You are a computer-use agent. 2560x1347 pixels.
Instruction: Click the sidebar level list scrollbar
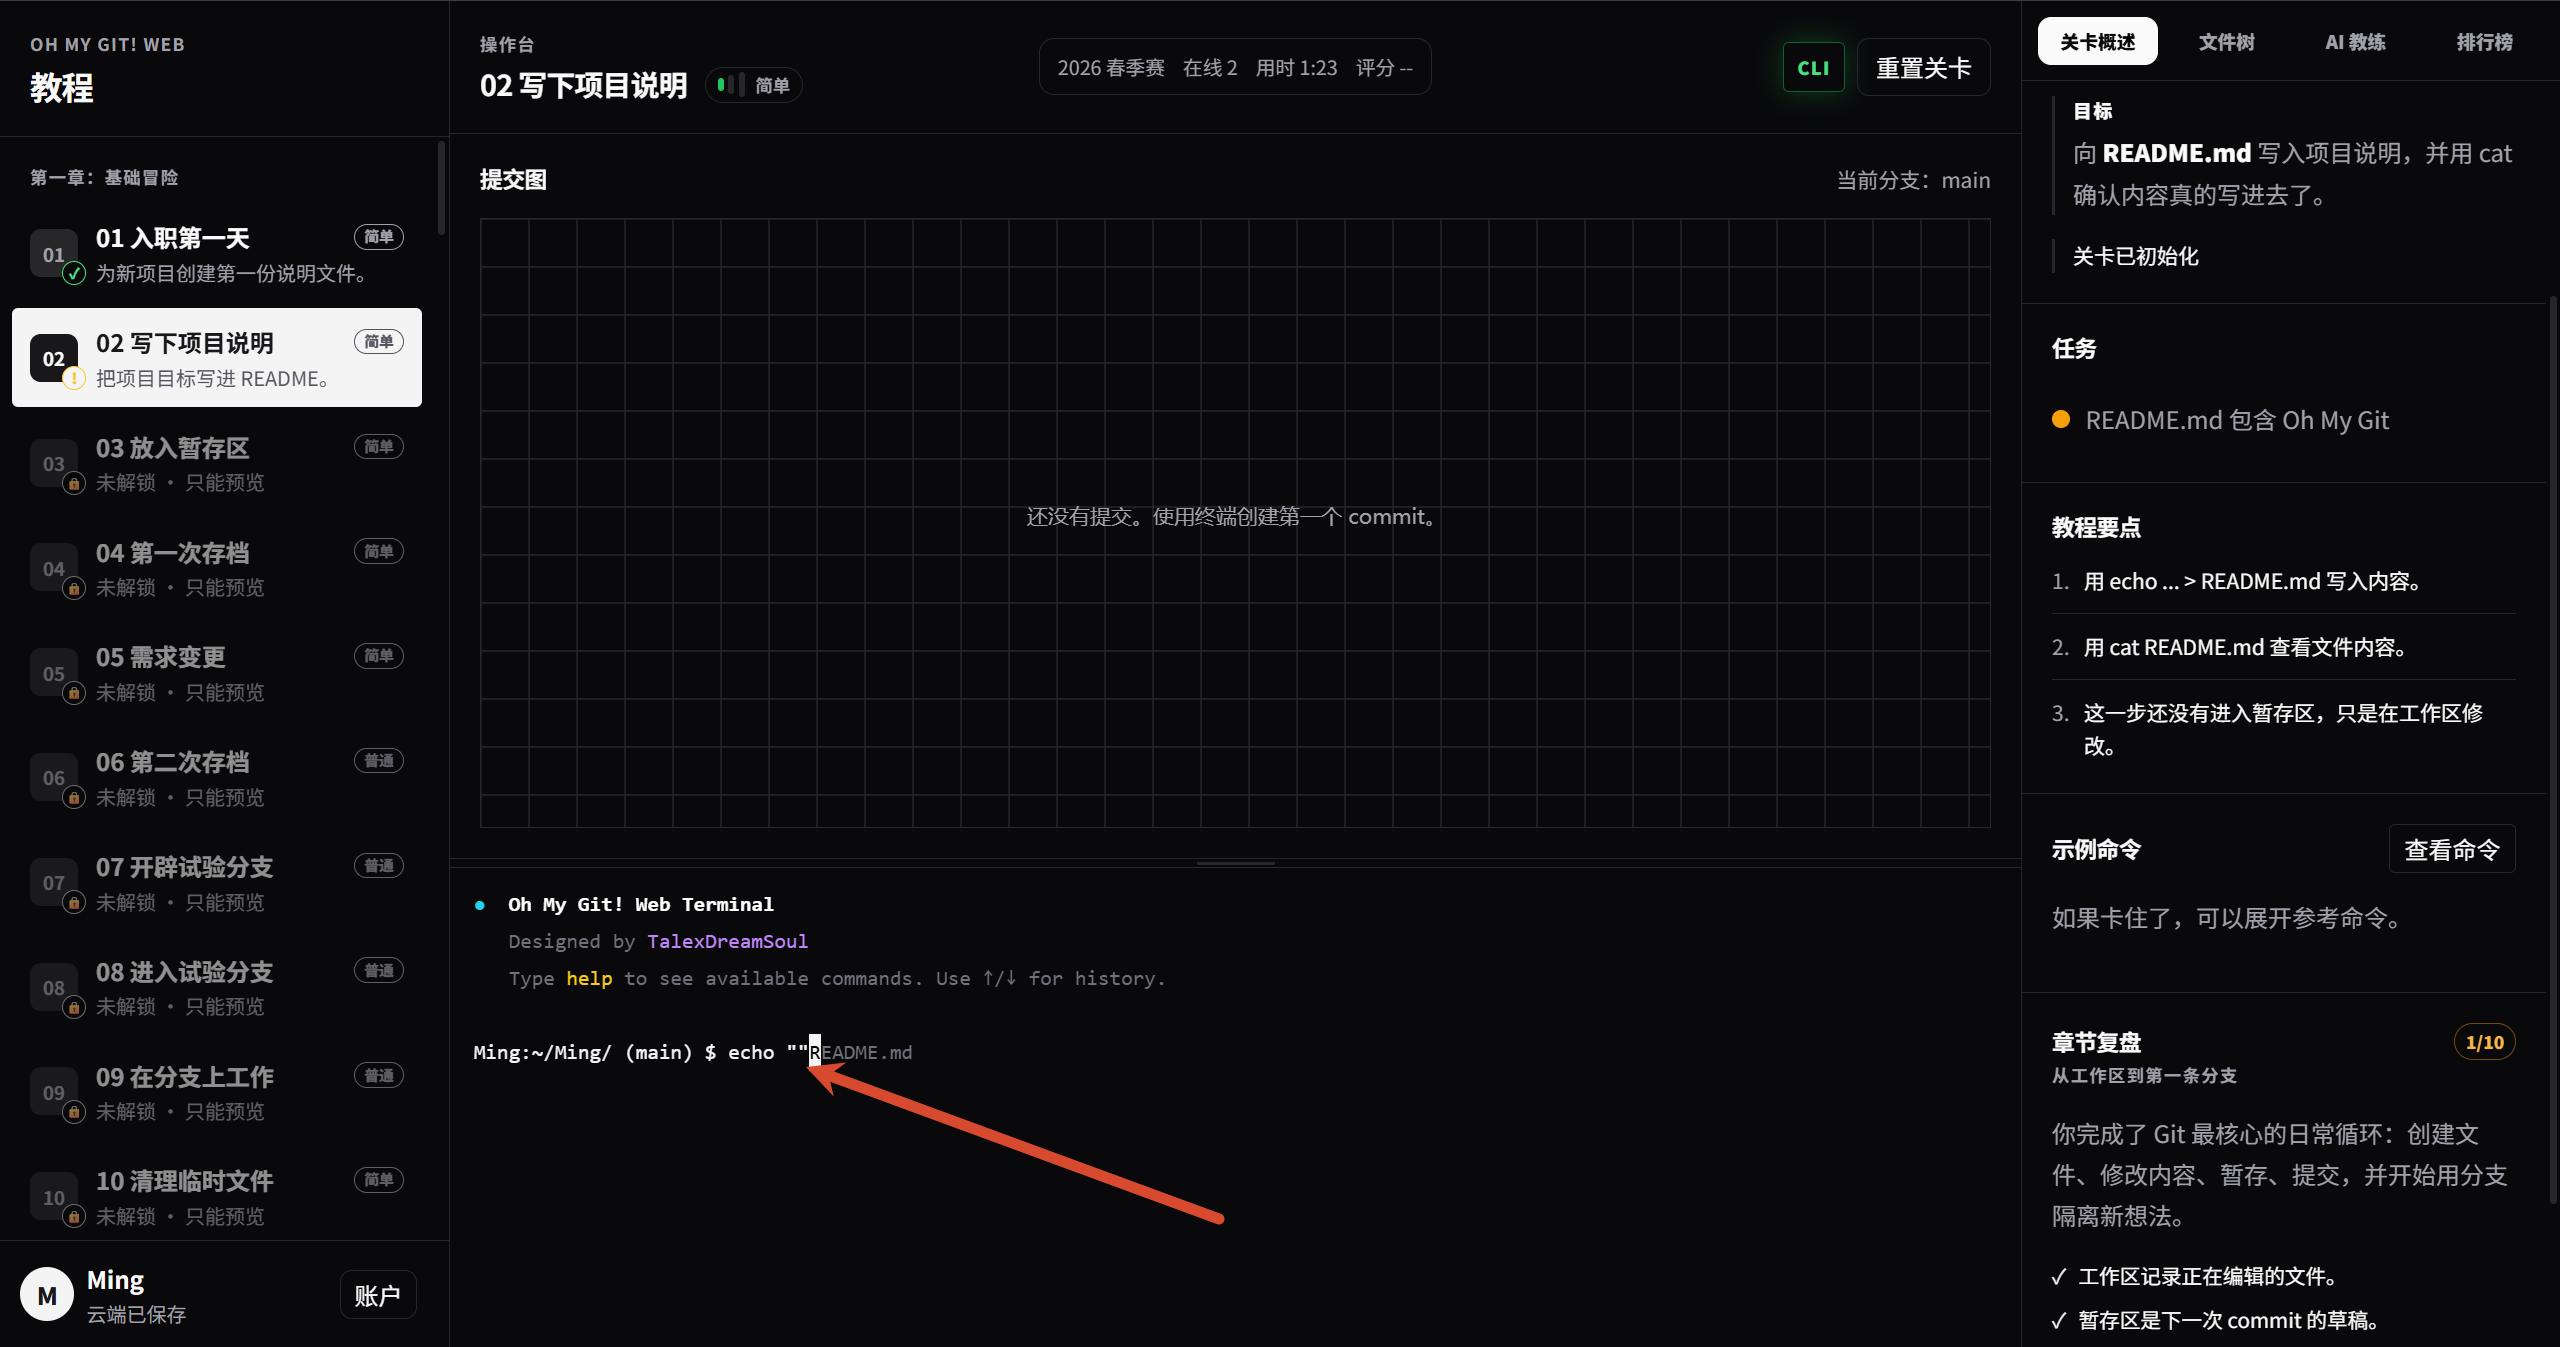click(x=441, y=188)
